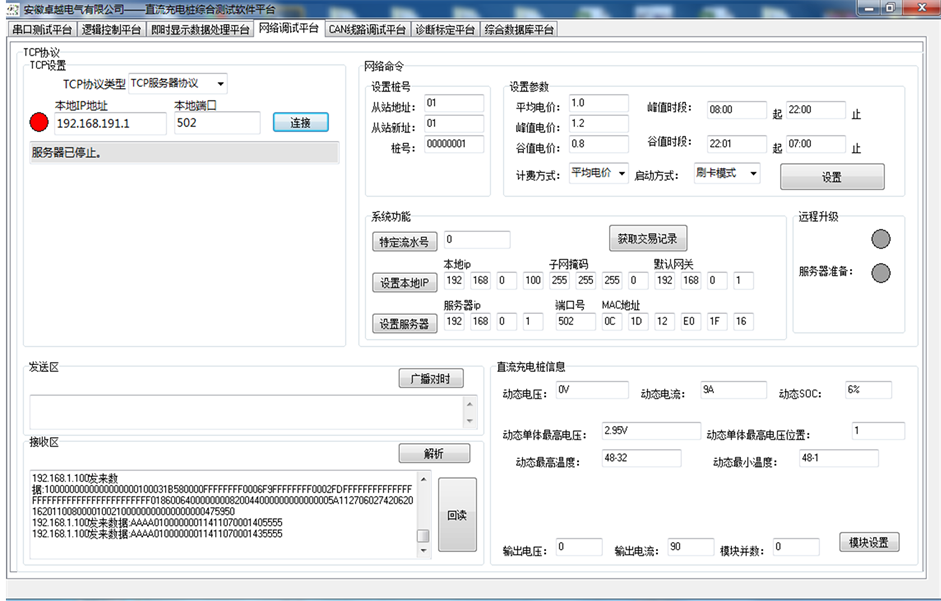The height and width of the screenshot is (601, 941).
Task: Click the red connection status indicator
Action: (39, 122)
